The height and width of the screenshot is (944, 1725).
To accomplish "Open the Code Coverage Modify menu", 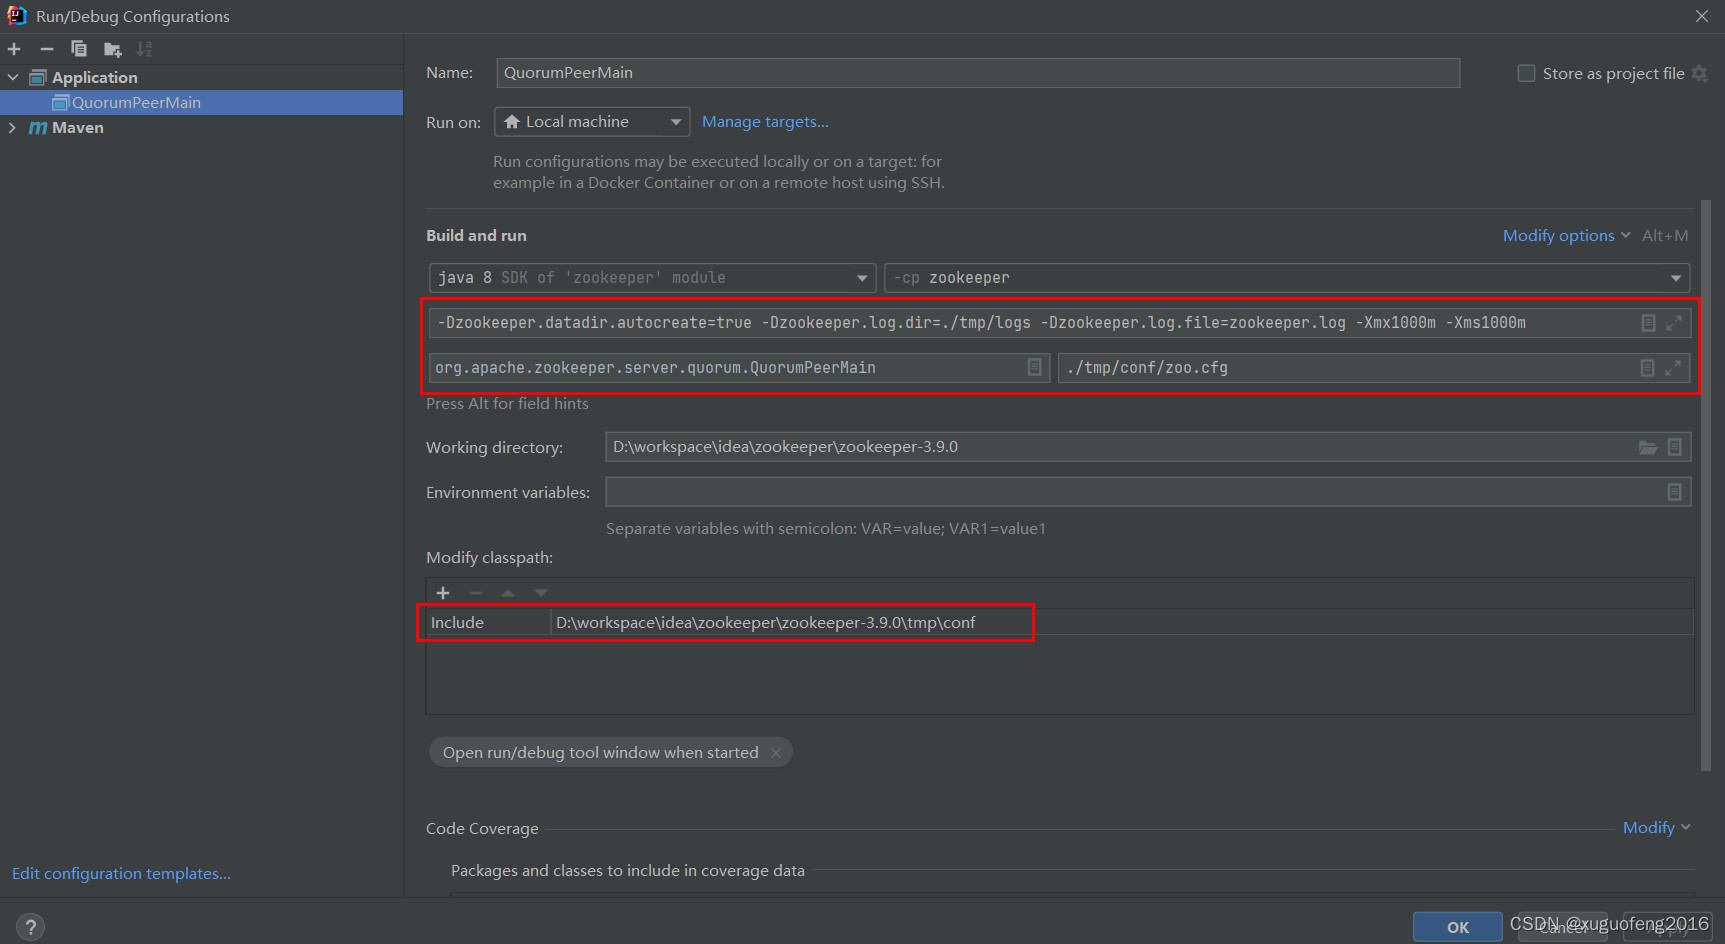I will pos(1656,827).
